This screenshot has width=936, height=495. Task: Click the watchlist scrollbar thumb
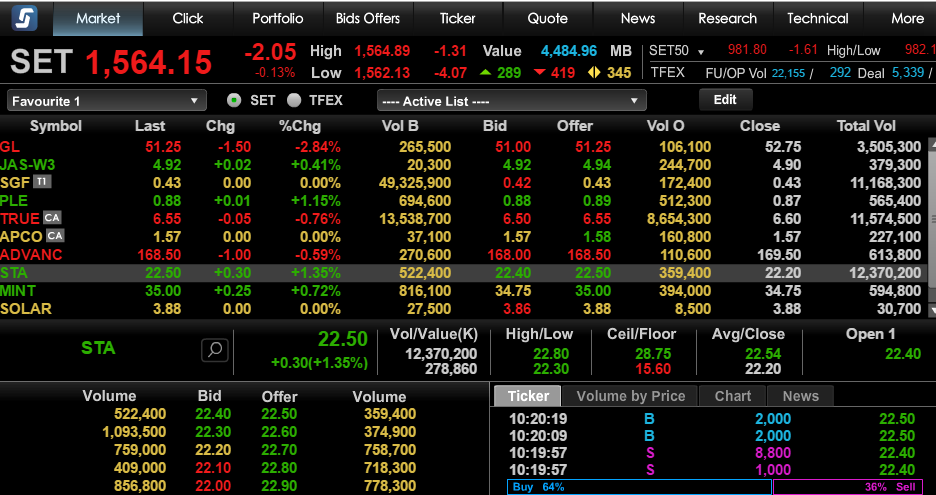click(x=932, y=219)
